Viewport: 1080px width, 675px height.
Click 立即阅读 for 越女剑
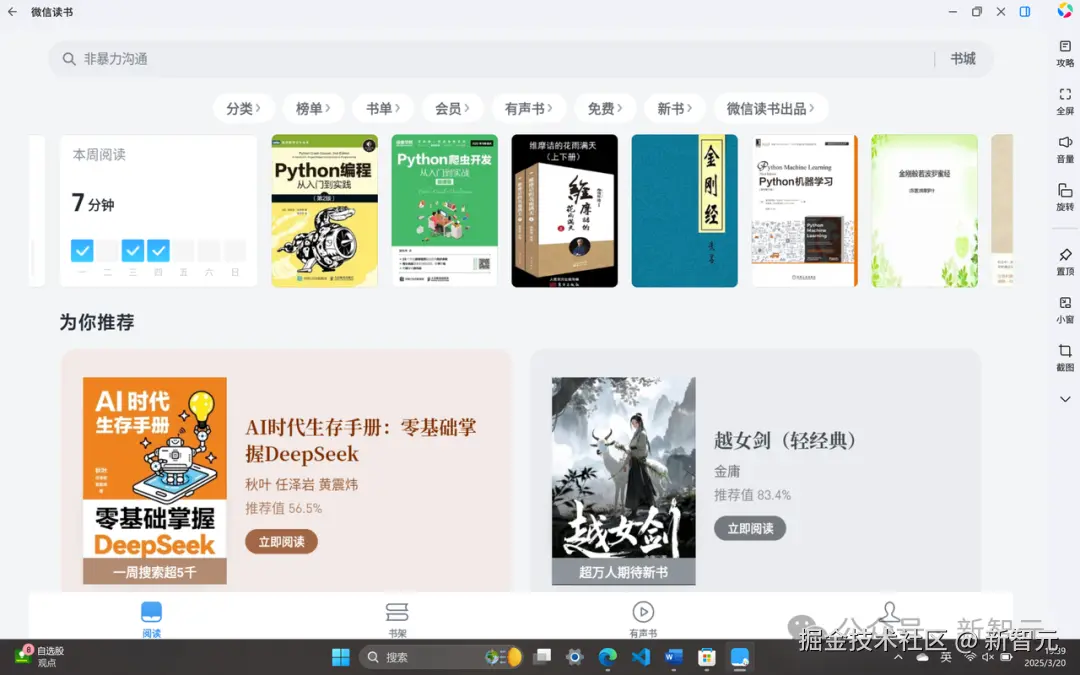750,528
